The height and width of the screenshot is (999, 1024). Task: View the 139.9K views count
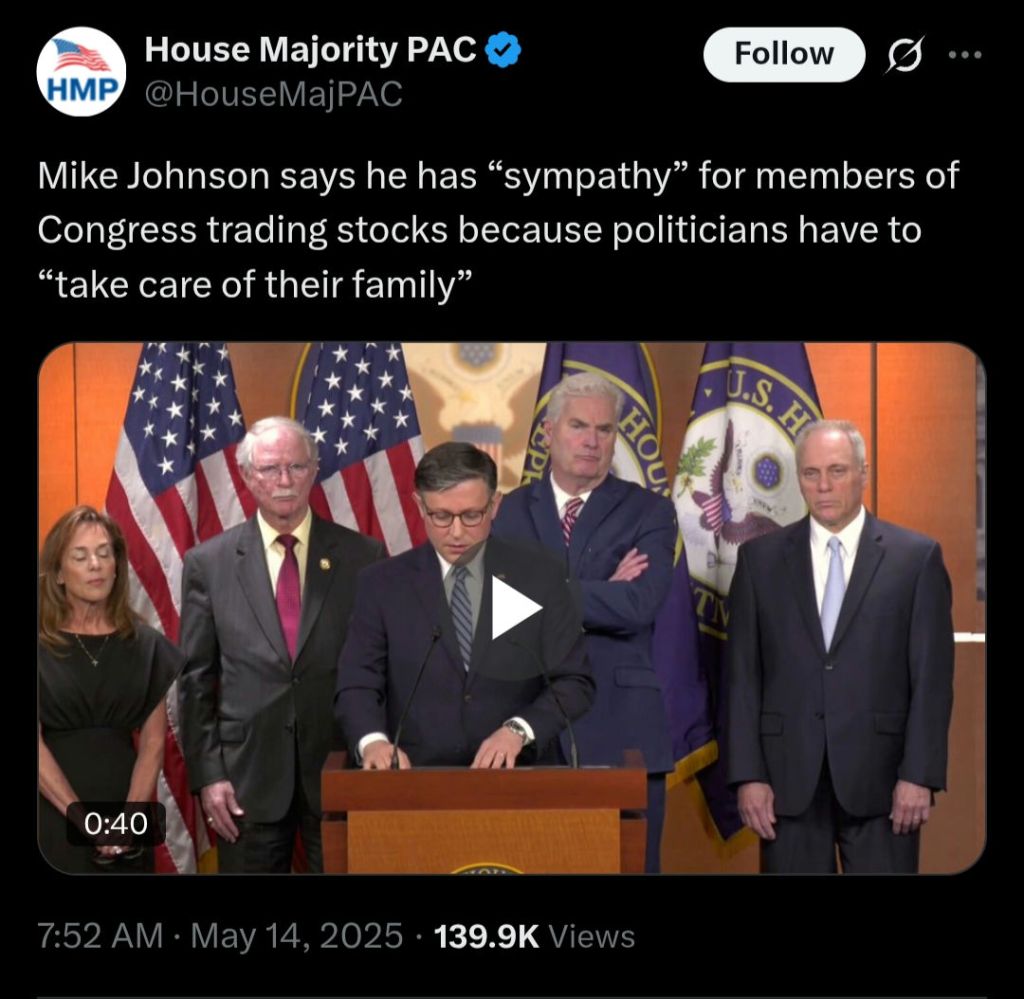[x=487, y=936]
